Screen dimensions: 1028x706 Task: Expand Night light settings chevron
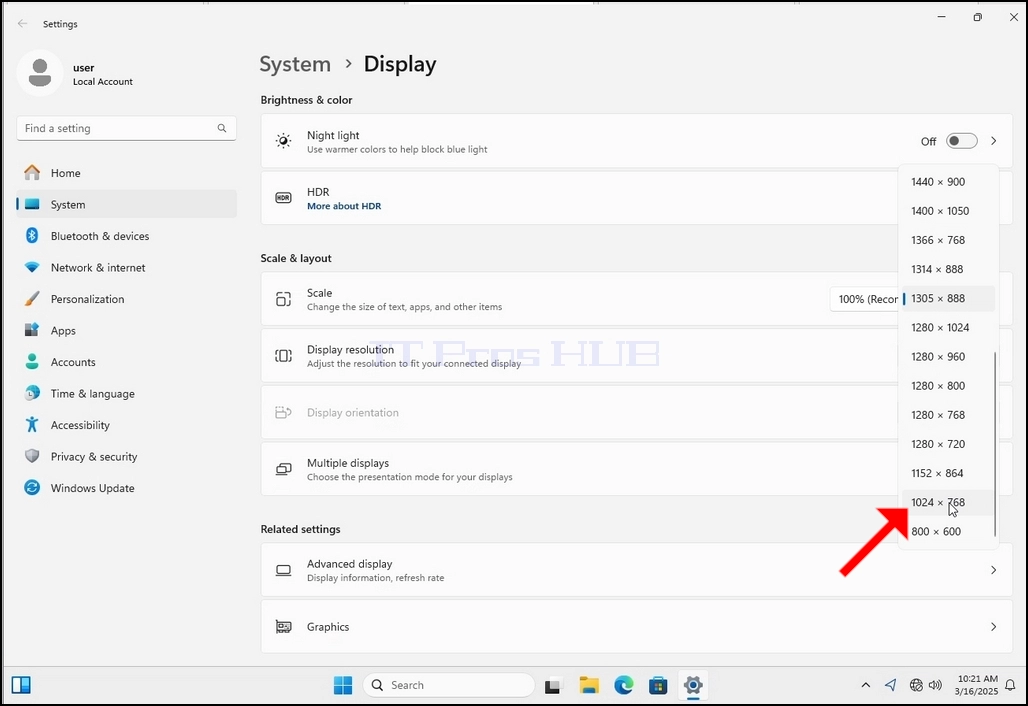point(993,141)
